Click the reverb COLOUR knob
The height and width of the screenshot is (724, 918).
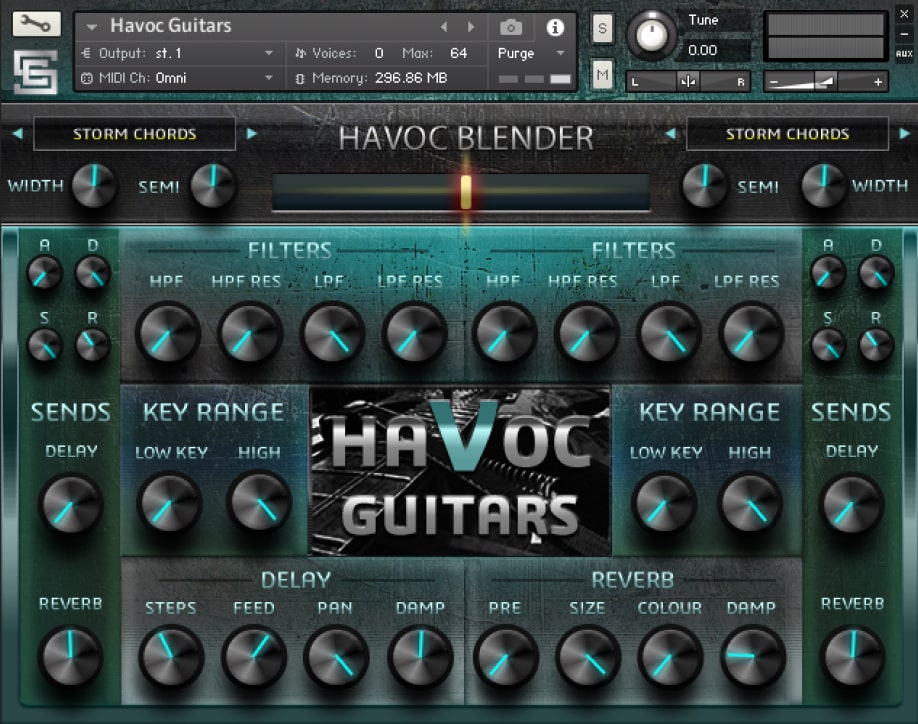pos(670,656)
